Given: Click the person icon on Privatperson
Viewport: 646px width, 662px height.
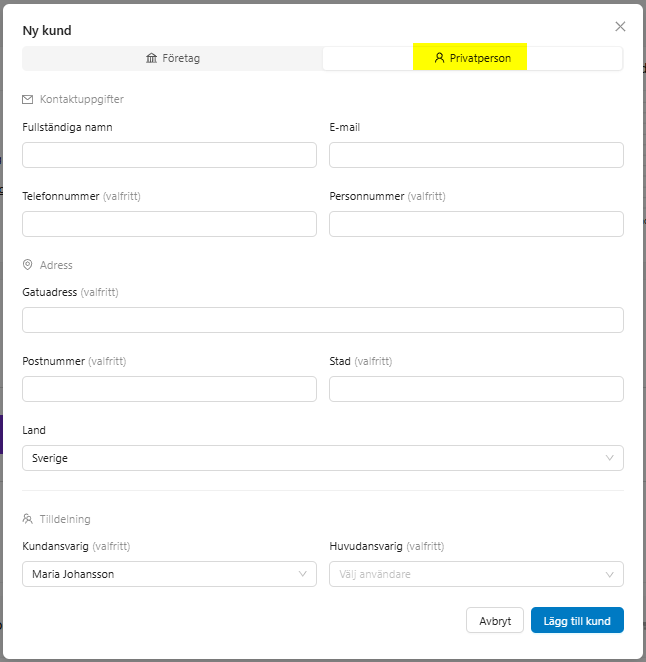Looking at the screenshot, I should point(440,58).
